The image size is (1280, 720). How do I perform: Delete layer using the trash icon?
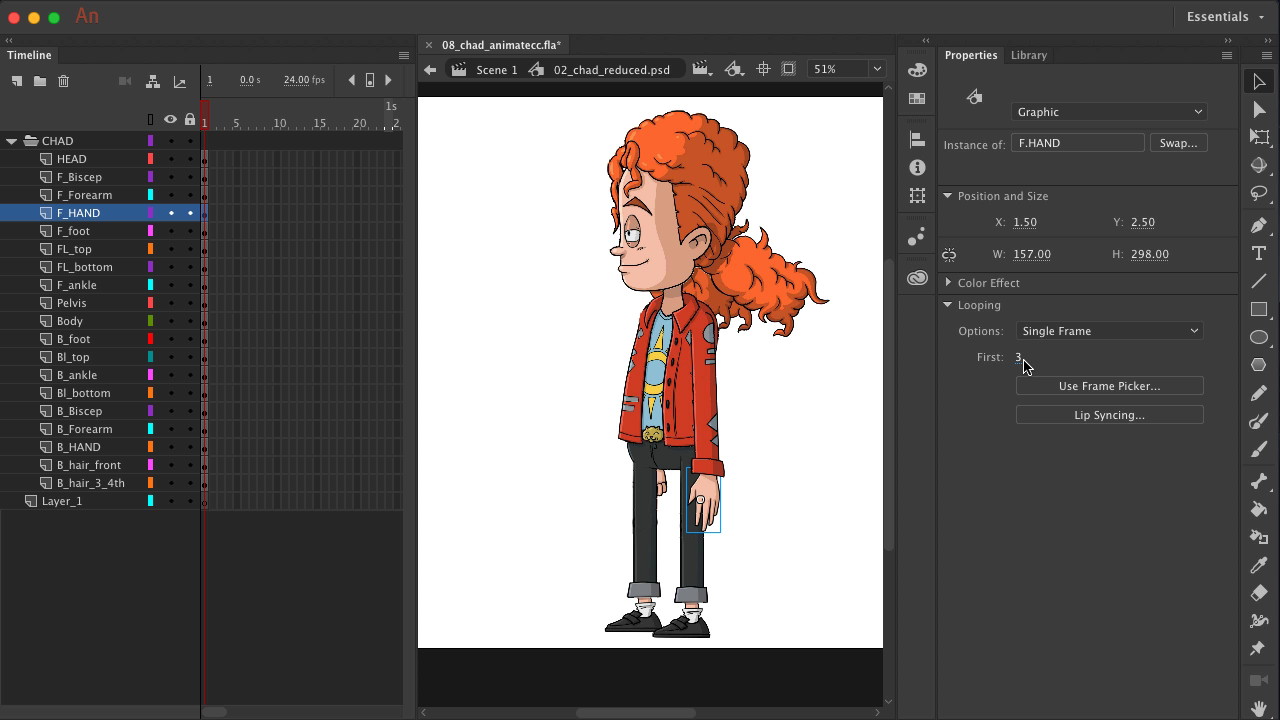pyautogui.click(x=63, y=81)
